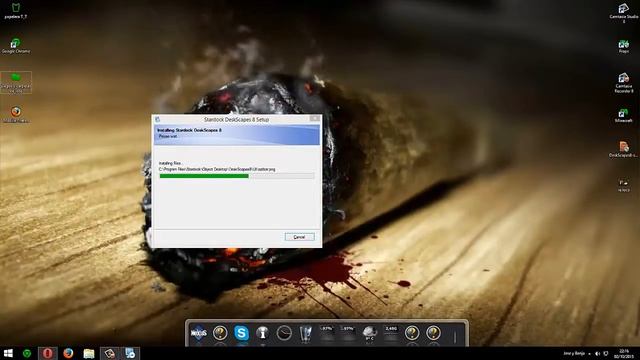This screenshot has height=360, width=640.
Task: Open the Google Chrome desktop shortcut
Action: click(x=16, y=46)
